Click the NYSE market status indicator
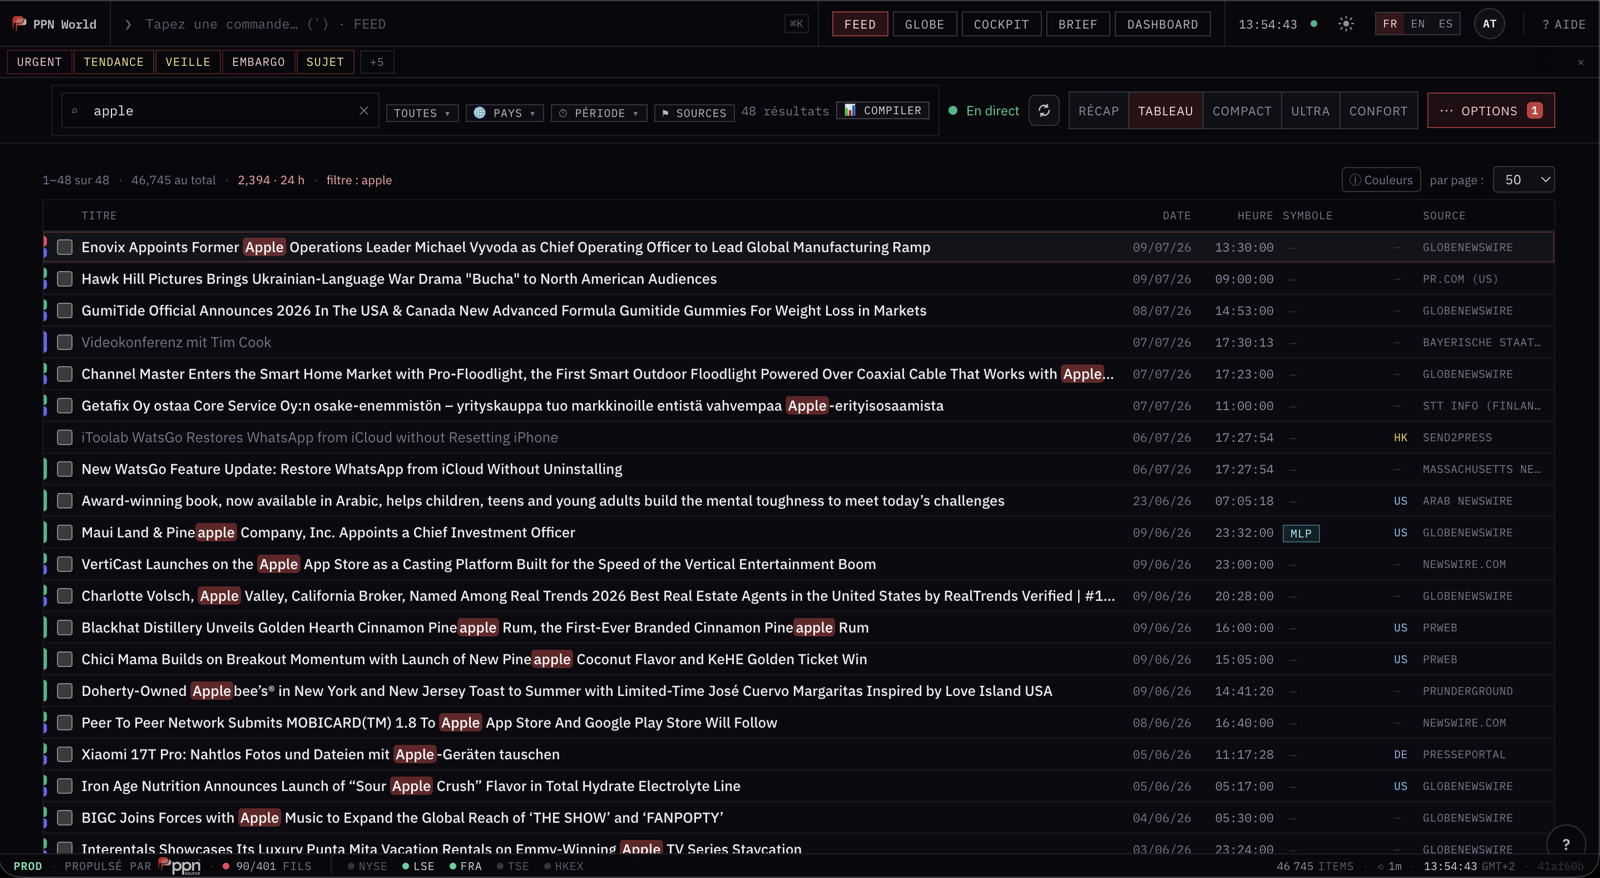The width and height of the screenshot is (1600, 878). coord(367,866)
